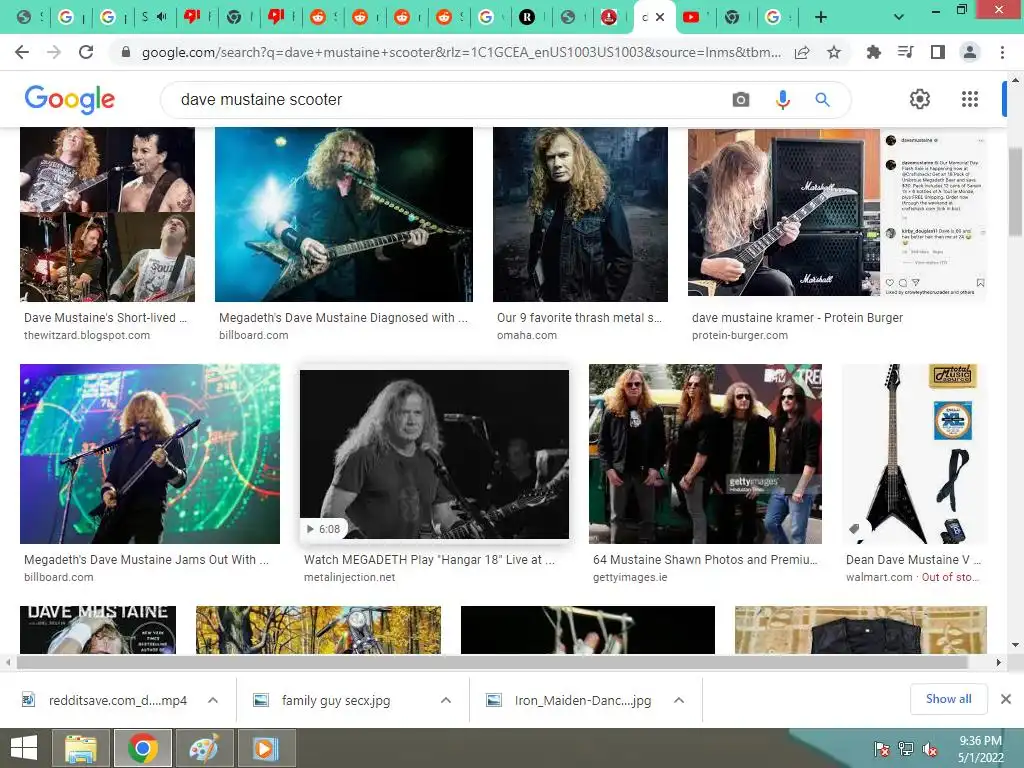Open the blue-lit billboard.com guitar thumbnail
The image size is (1024, 768).
344,214
